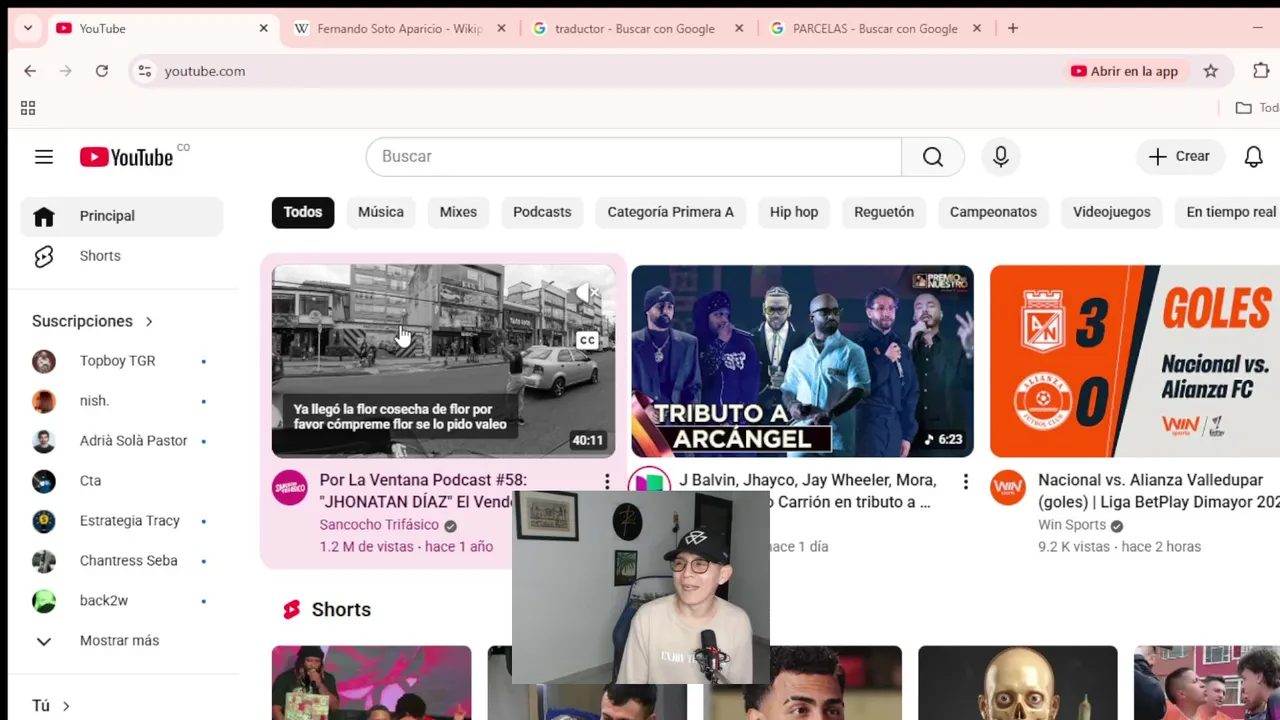Reload the current page
Viewport: 1280px width, 720px height.
(101, 71)
